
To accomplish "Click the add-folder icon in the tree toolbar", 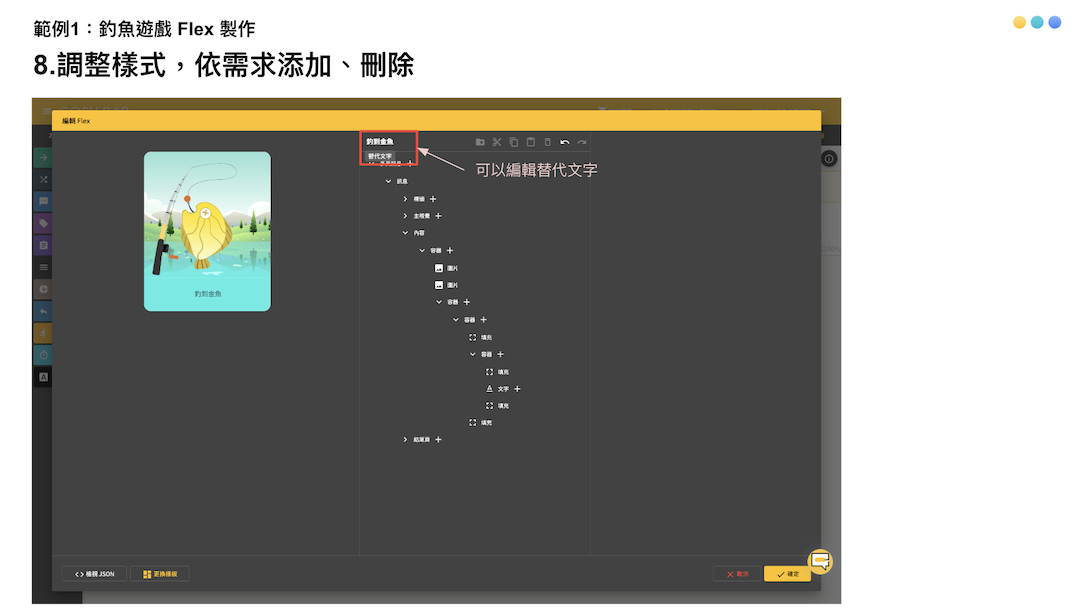I will (x=480, y=142).
